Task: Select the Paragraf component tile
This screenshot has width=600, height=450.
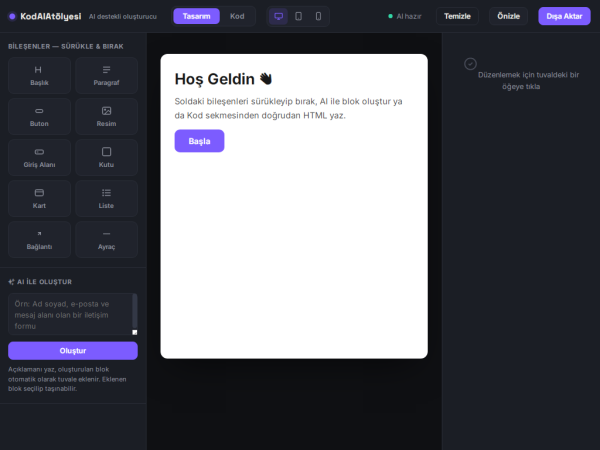Action: [106, 75]
